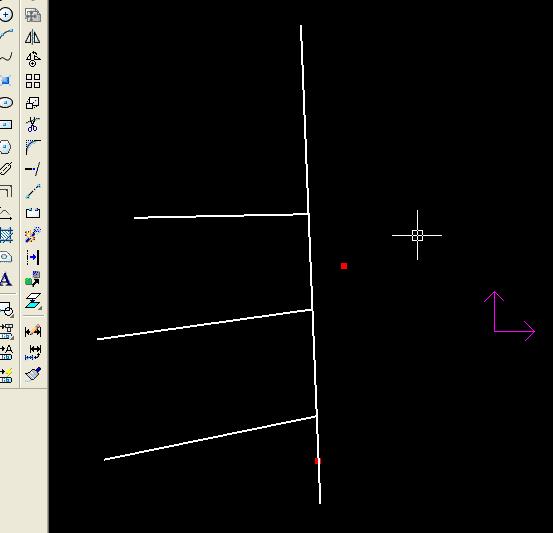Select the Mirror tool

pyautogui.click(x=33, y=36)
